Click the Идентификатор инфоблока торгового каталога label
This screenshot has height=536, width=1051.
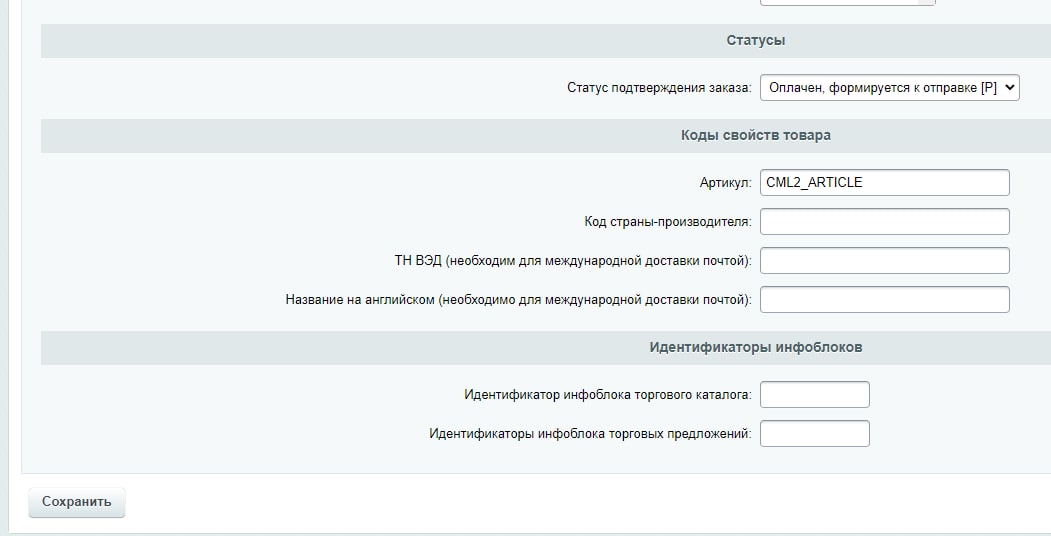click(608, 395)
